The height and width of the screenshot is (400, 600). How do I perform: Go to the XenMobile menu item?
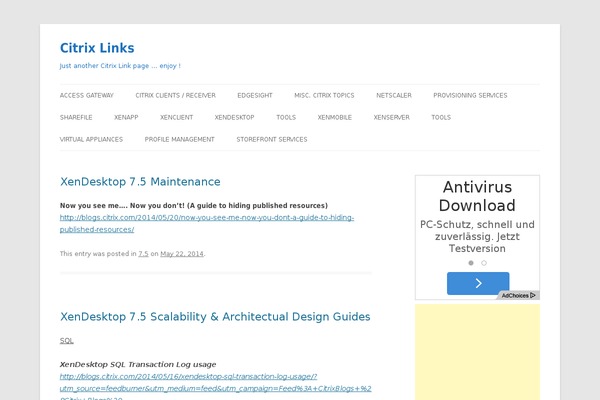pos(334,118)
